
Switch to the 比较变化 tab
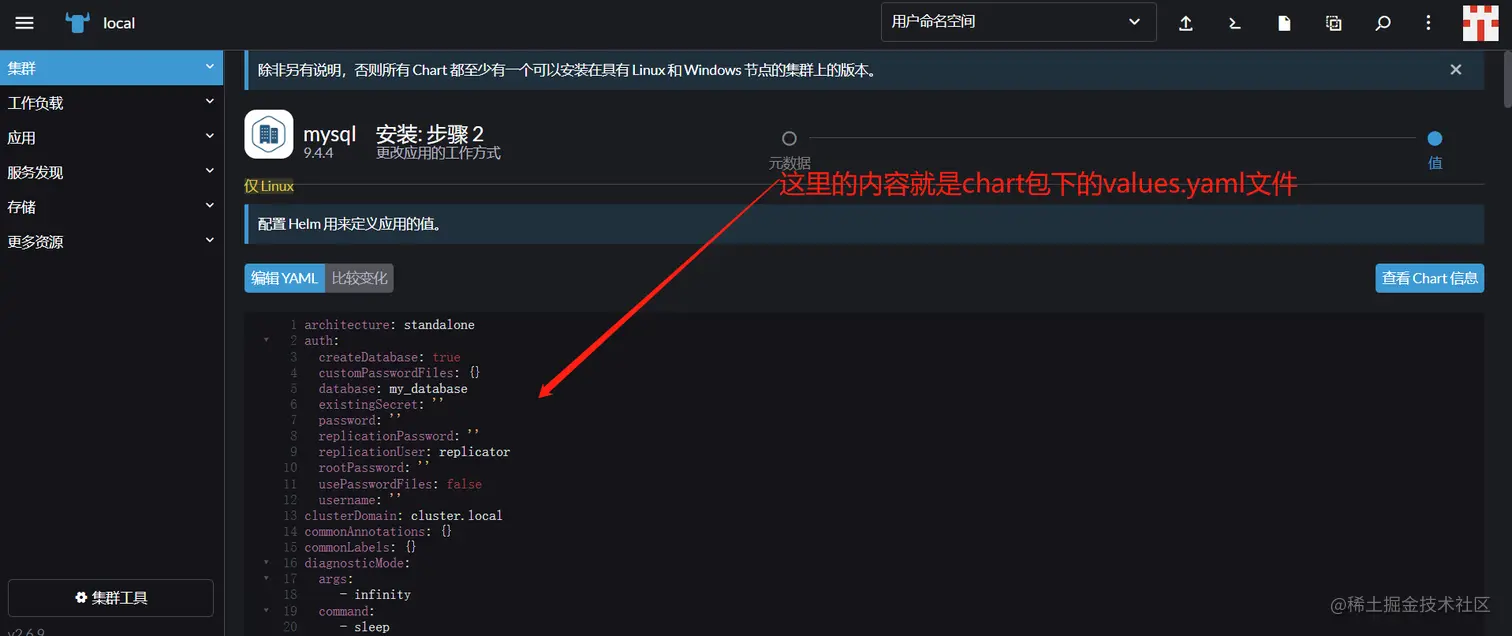(x=359, y=278)
